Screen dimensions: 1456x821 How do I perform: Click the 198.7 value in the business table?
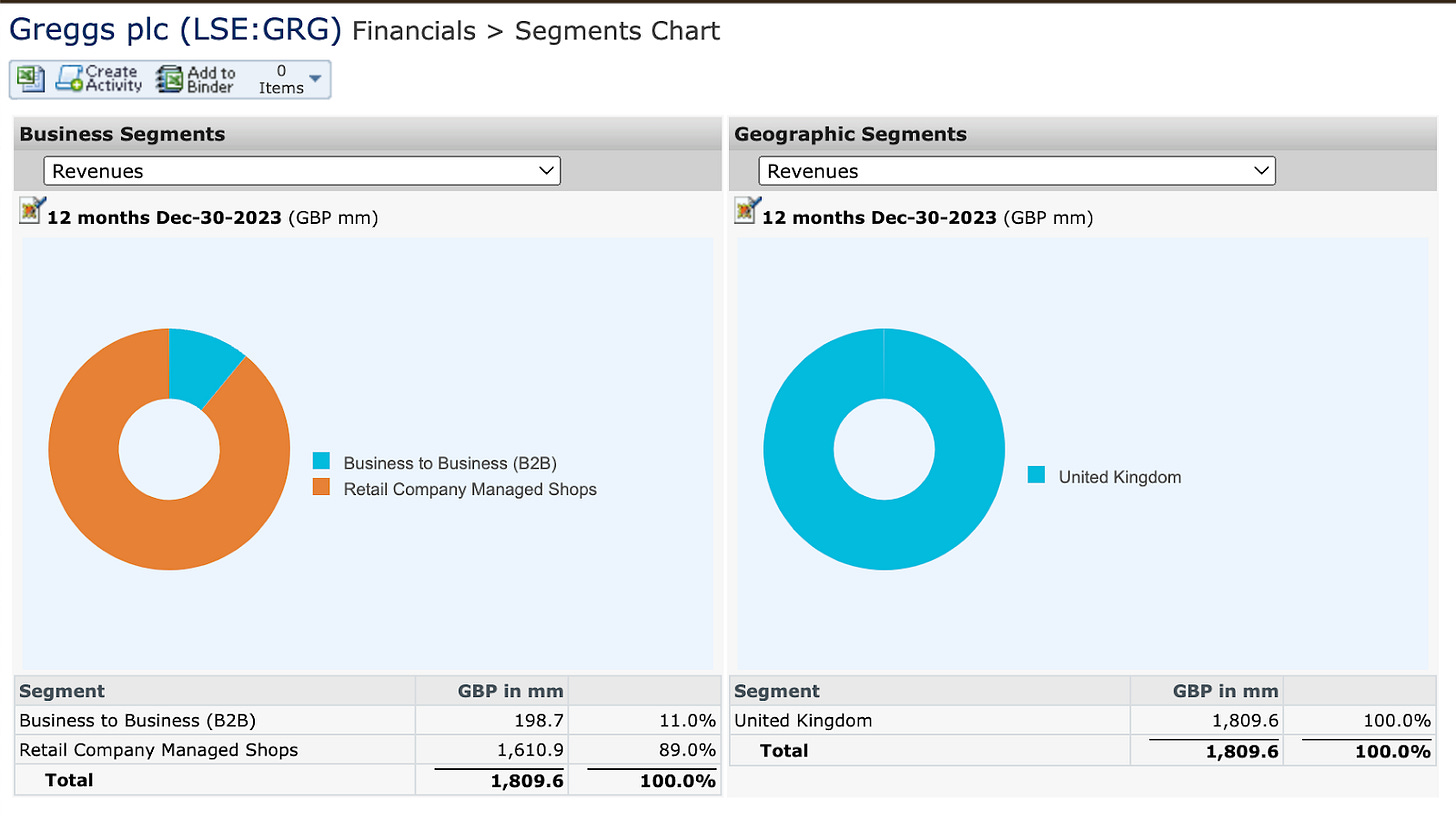[x=538, y=720]
